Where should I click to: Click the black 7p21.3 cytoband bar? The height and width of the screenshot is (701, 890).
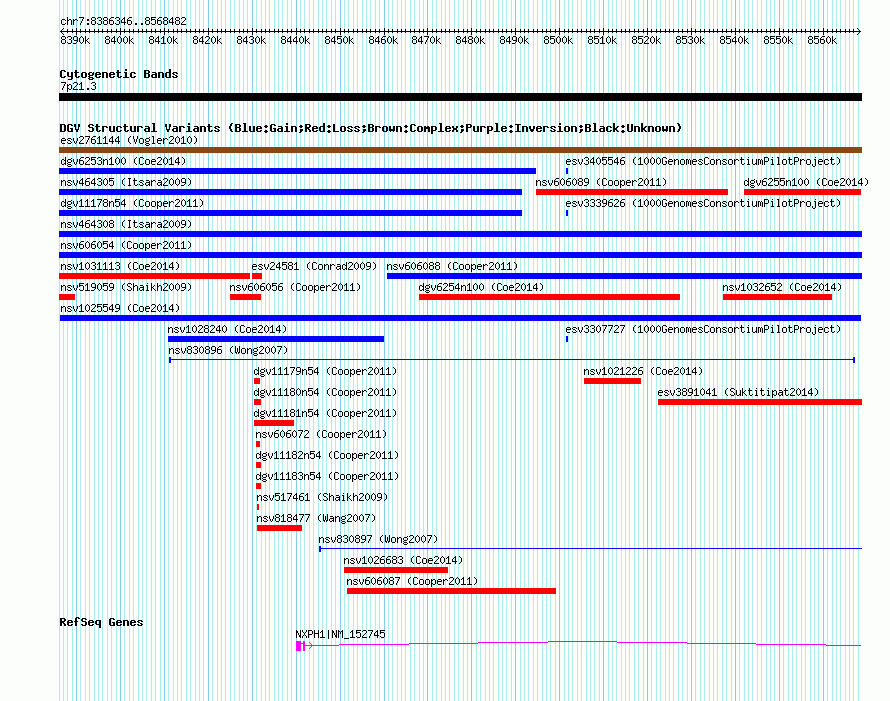(x=460, y=97)
